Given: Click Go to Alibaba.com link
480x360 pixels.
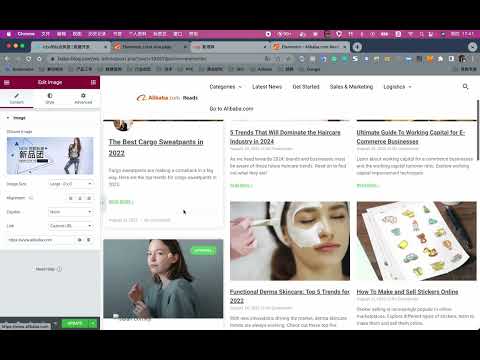Looking at the screenshot, I should click(231, 109).
